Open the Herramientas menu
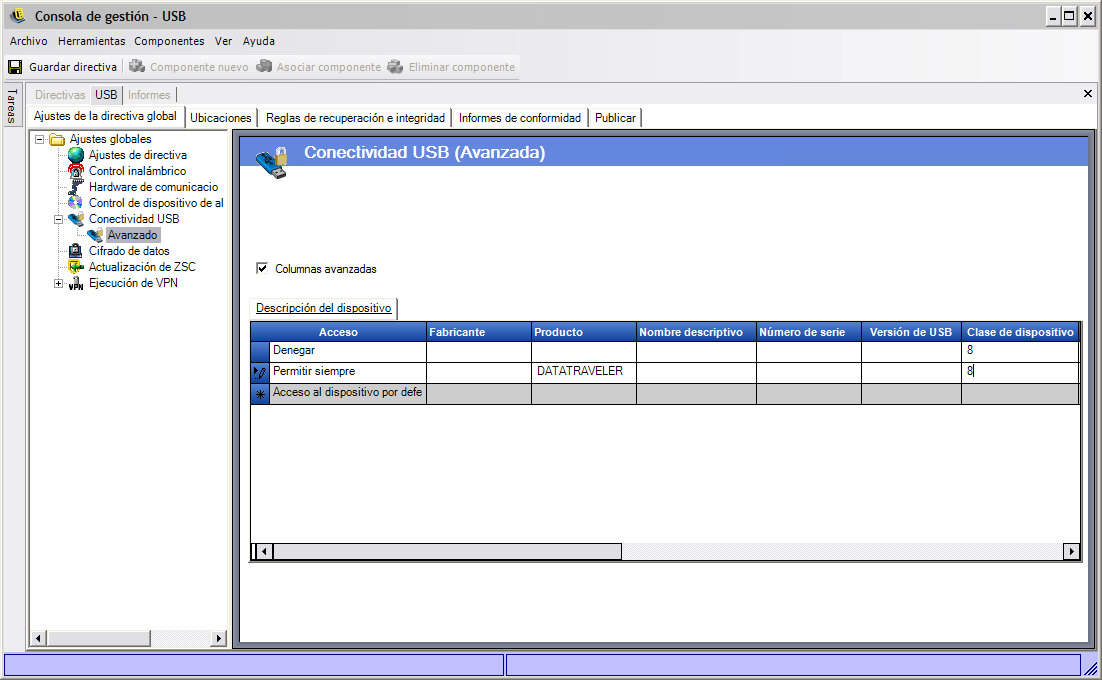The height and width of the screenshot is (680, 1102). [91, 41]
